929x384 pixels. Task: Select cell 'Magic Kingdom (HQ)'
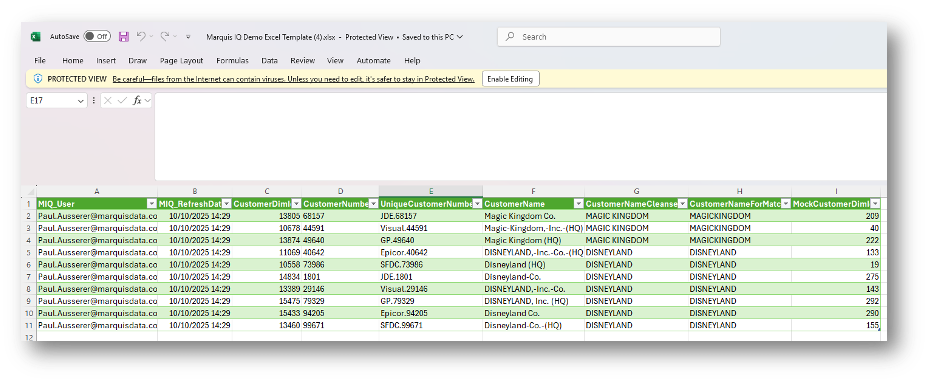point(533,240)
